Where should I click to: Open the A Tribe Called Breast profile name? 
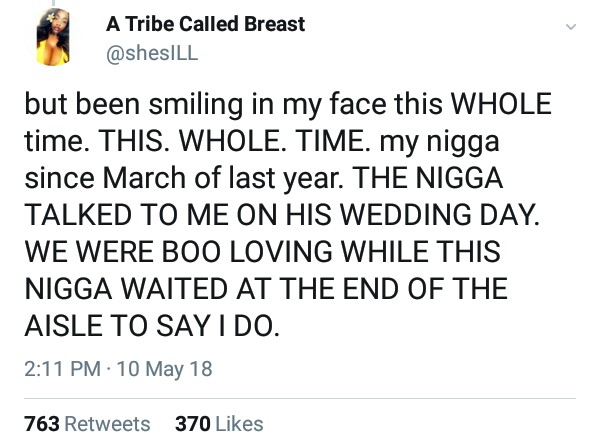coord(205,24)
